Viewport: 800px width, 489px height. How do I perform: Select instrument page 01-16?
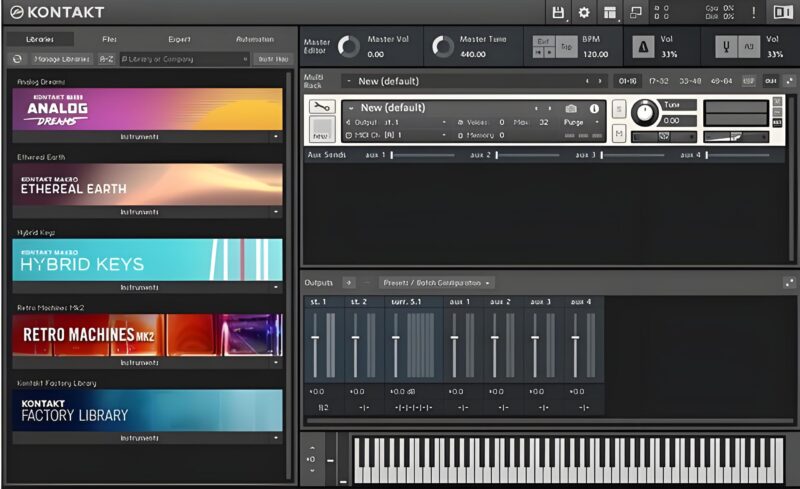pos(628,81)
